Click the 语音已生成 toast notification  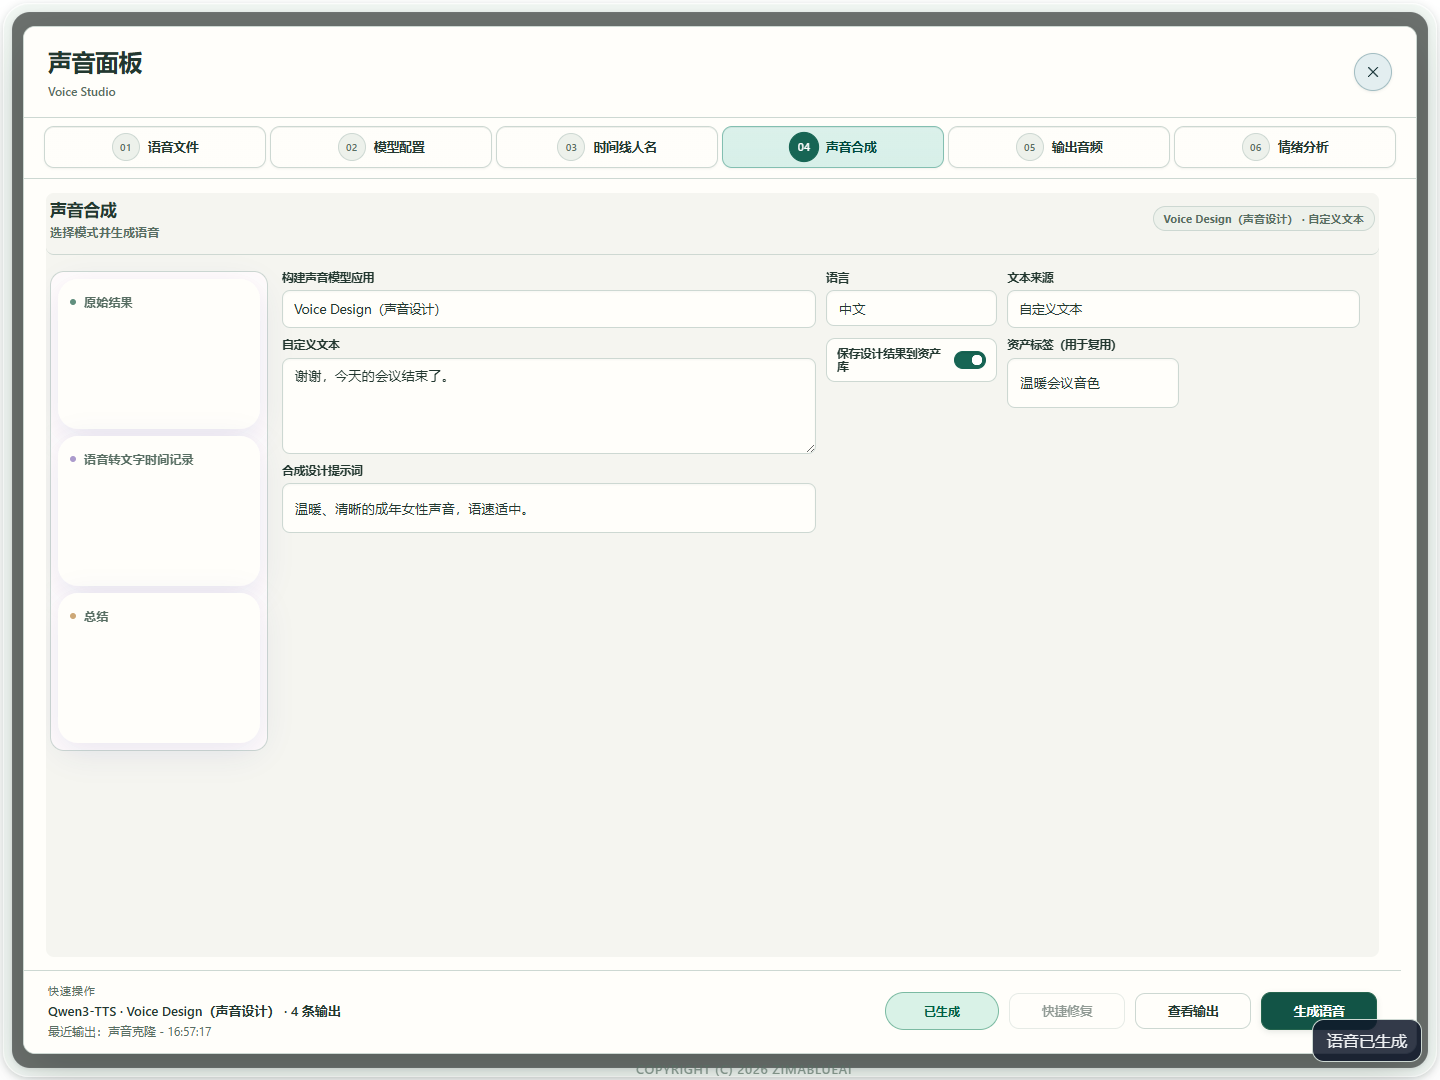pyautogui.click(x=1367, y=1041)
